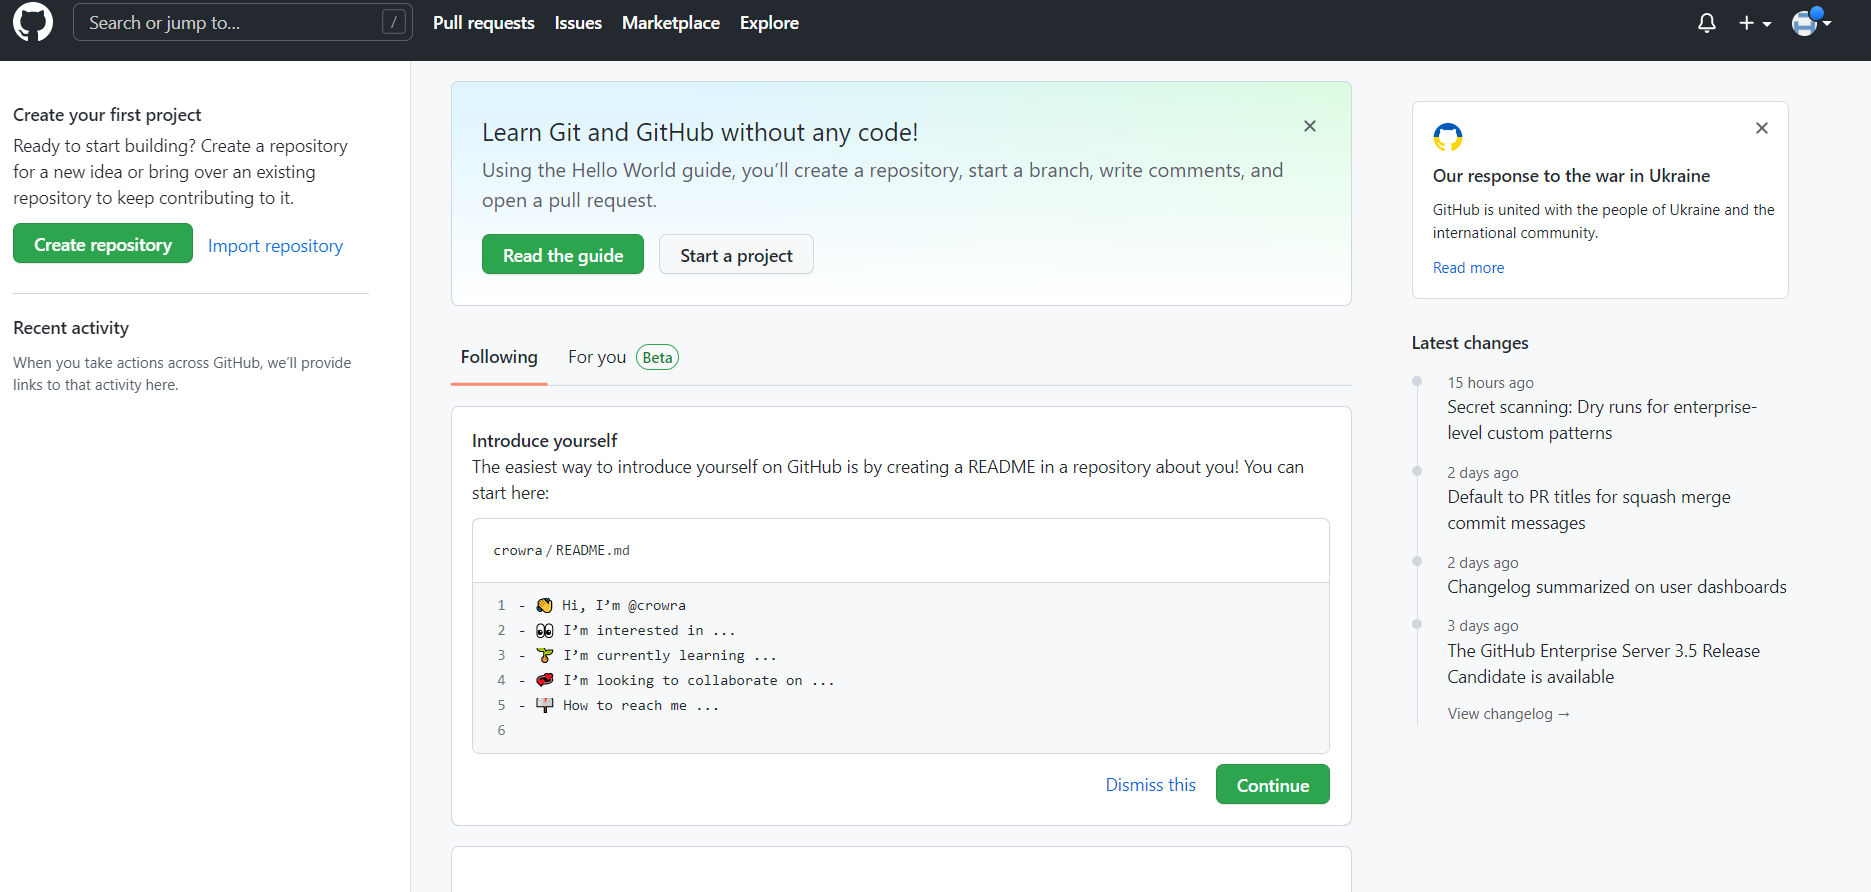Switch to the For you tab

[597, 357]
